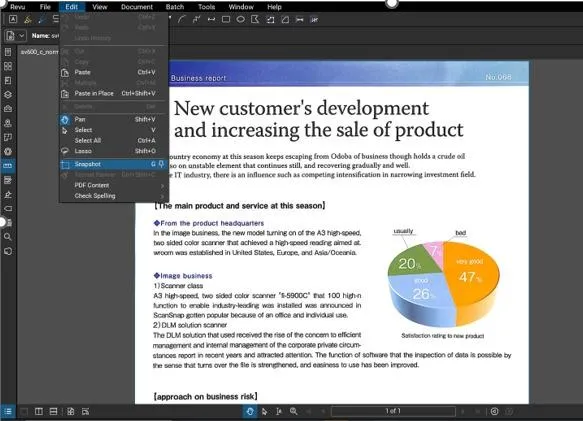Open the signatures panel icon
Viewport: 583px width, 421px height.
8,195
